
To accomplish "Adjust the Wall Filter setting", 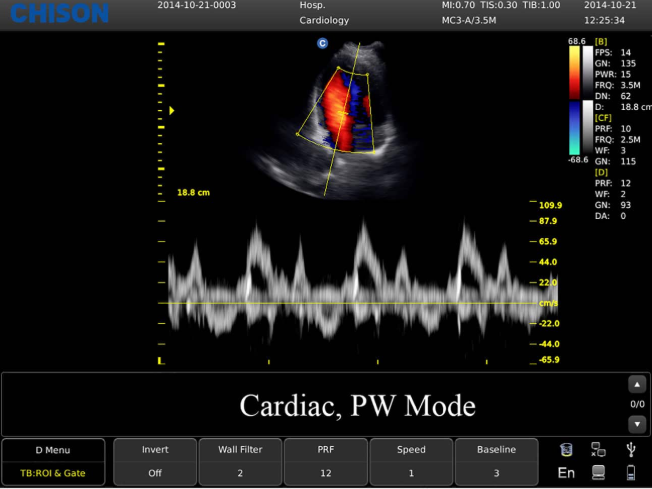I will pos(240,461).
